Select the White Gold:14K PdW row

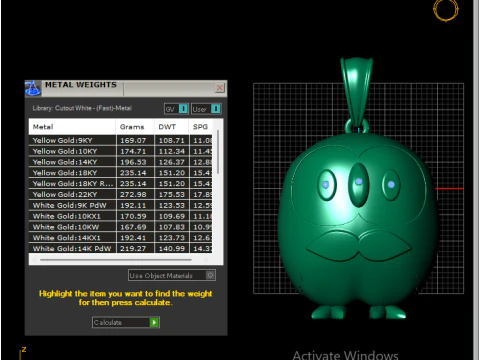pos(120,248)
